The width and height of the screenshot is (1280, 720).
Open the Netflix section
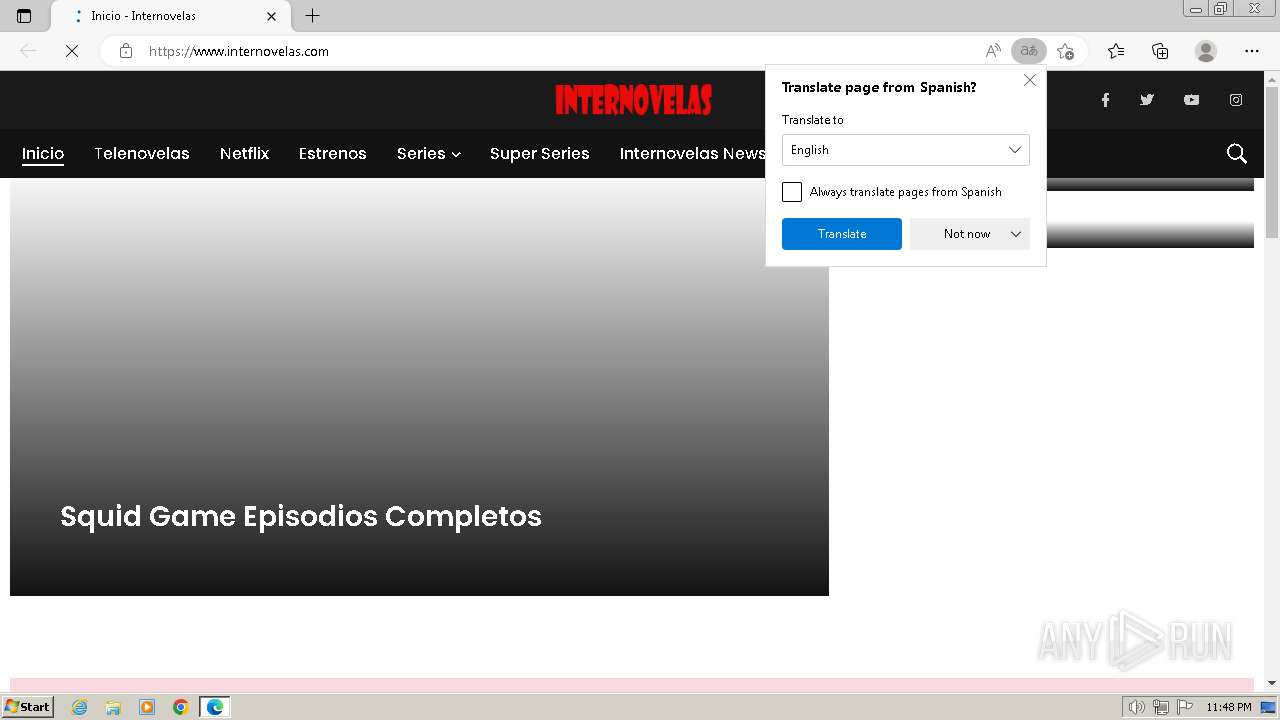click(245, 153)
